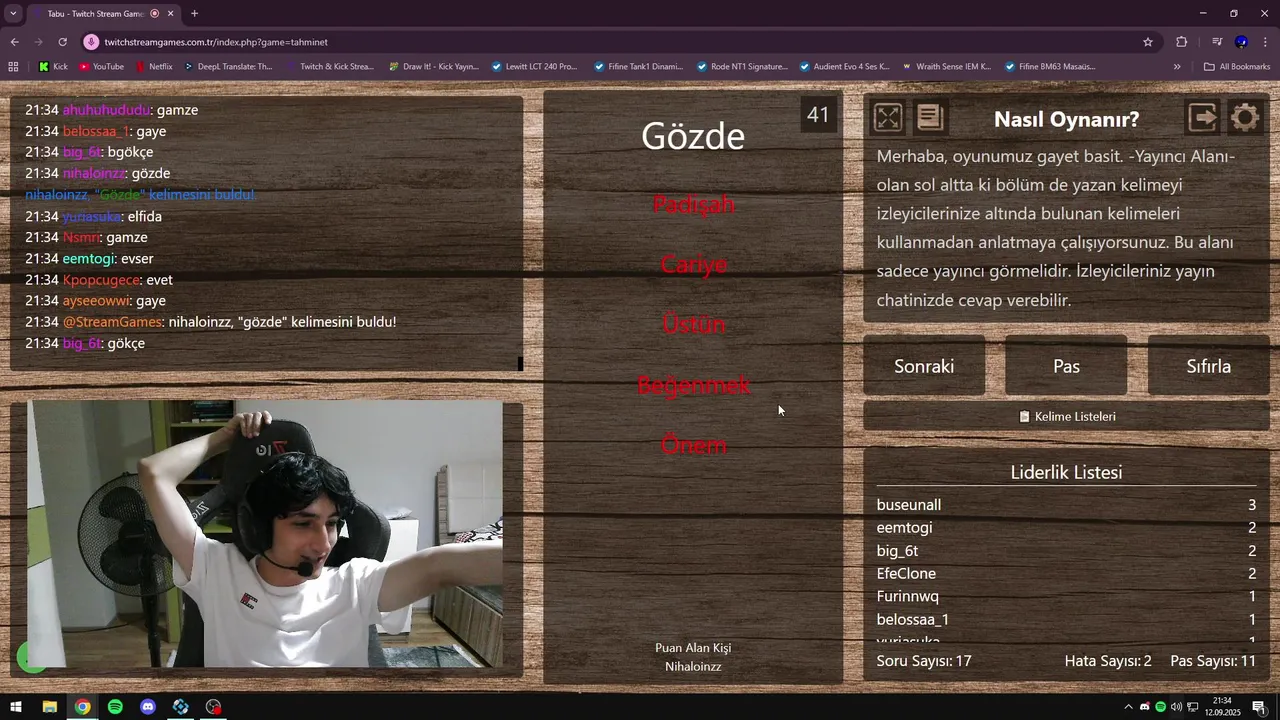Click the Pas button
1280x720 pixels.
1066,366
